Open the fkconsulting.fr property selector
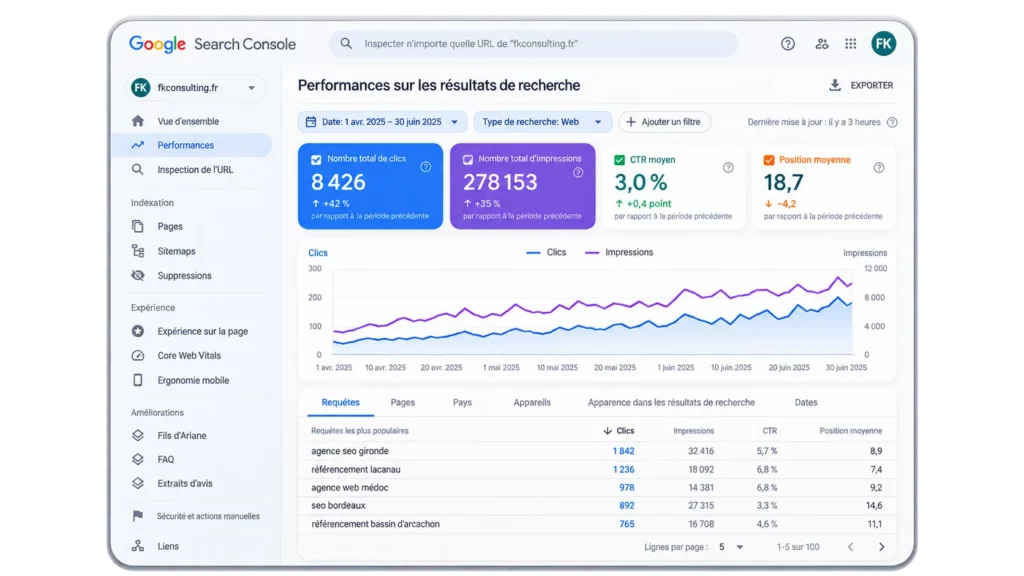The height and width of the screenshot is (576, 1024). point(195,88)
